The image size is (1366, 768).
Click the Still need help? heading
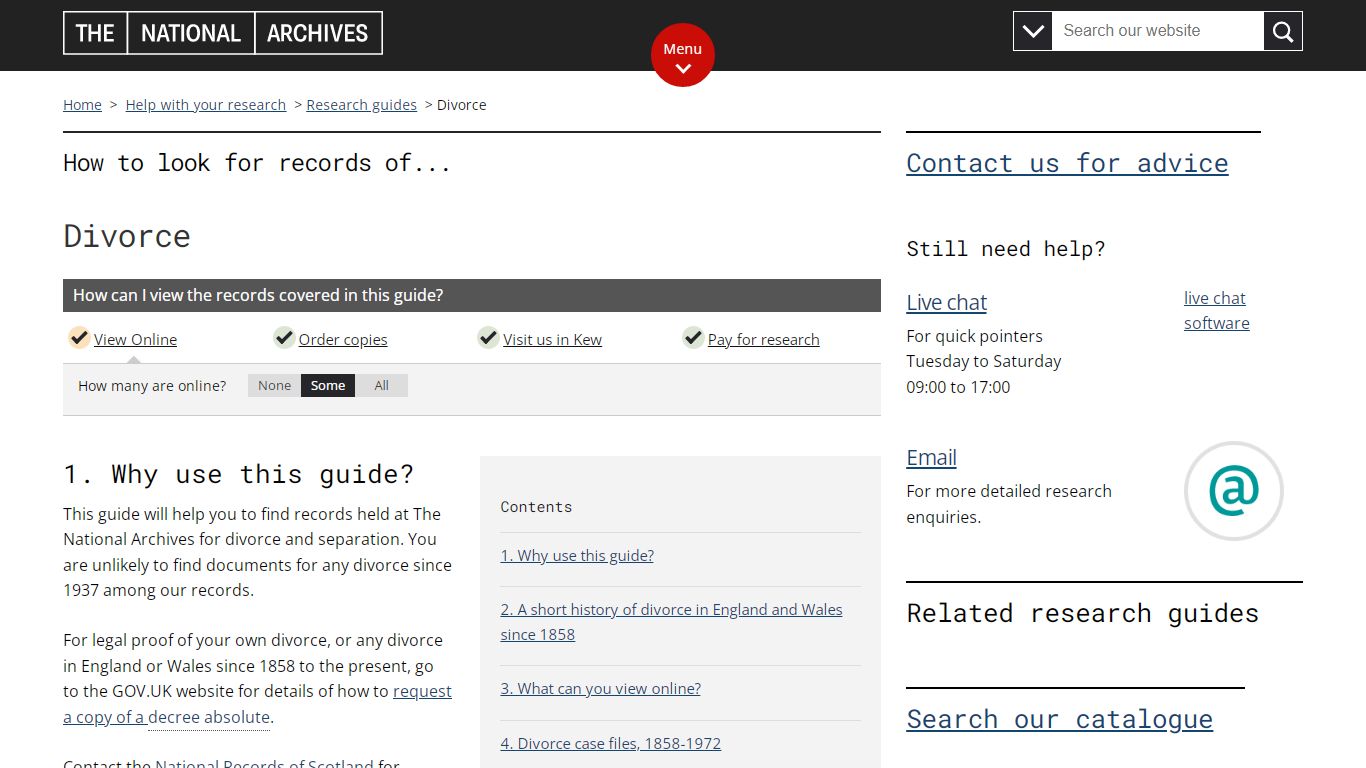tap(1005, 249)
